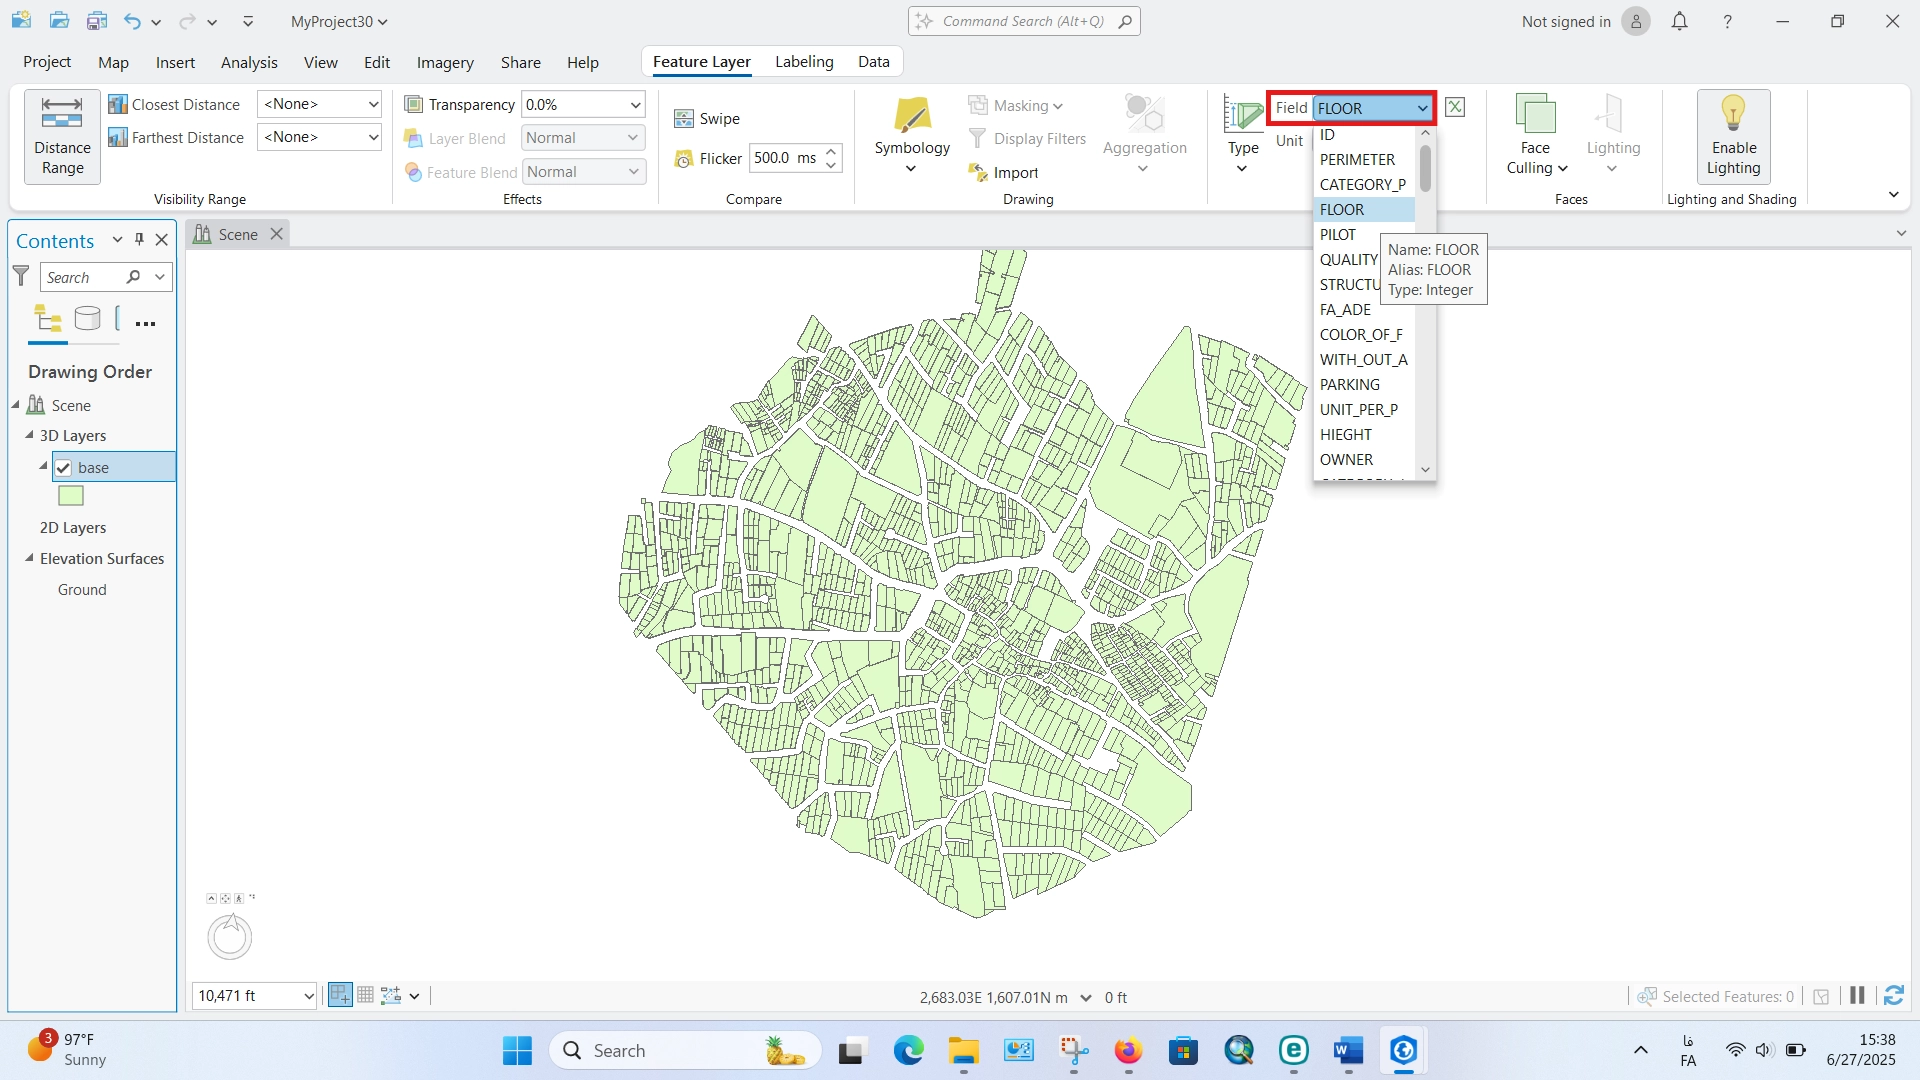Switch to the Labeling tab

[x=804, y=62]
